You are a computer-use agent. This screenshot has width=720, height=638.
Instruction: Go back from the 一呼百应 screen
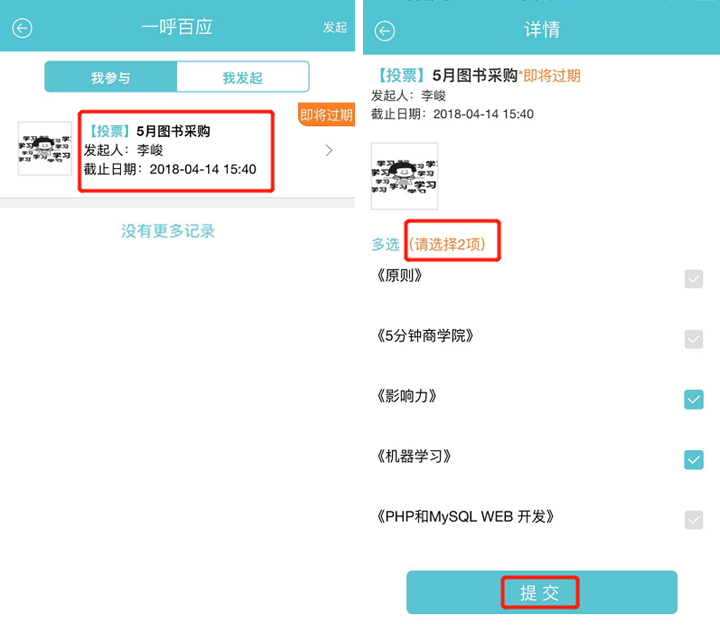pyautogui.click(x=22, y=28)
